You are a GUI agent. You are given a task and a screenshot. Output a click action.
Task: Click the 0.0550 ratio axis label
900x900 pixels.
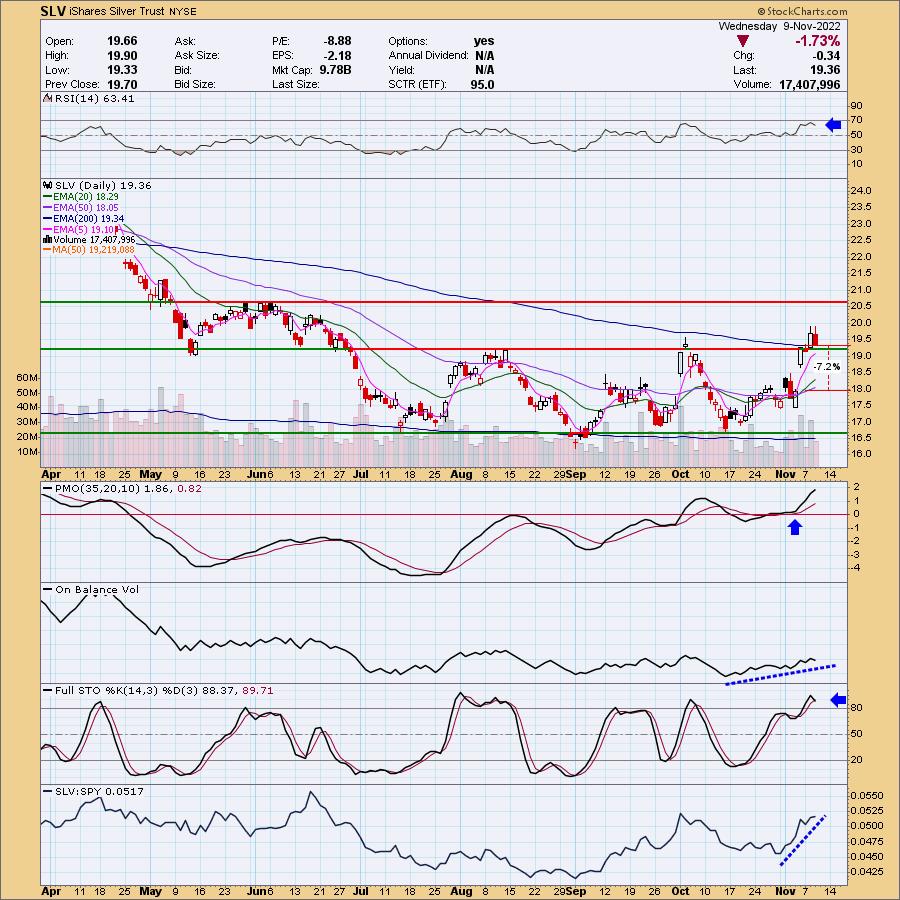[867, 796]
